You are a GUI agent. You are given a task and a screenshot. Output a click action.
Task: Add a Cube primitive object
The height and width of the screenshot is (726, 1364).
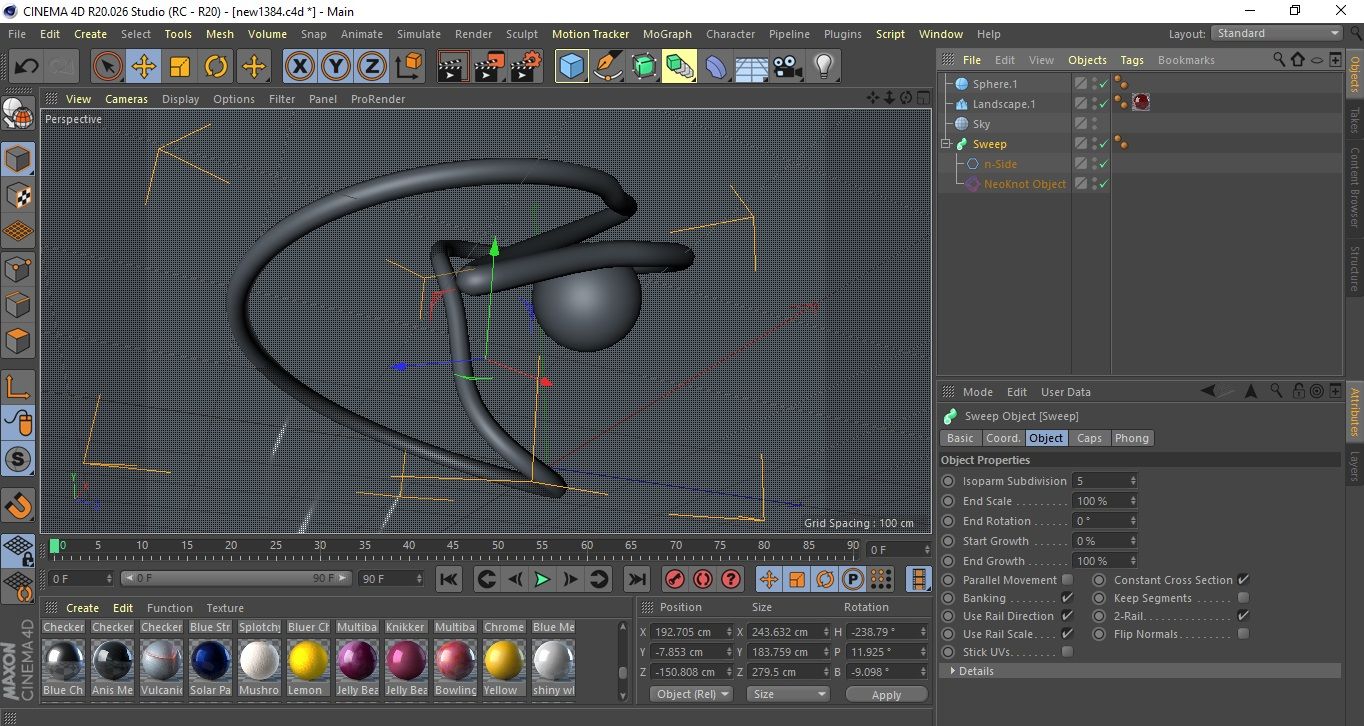(x=571, y=67)
